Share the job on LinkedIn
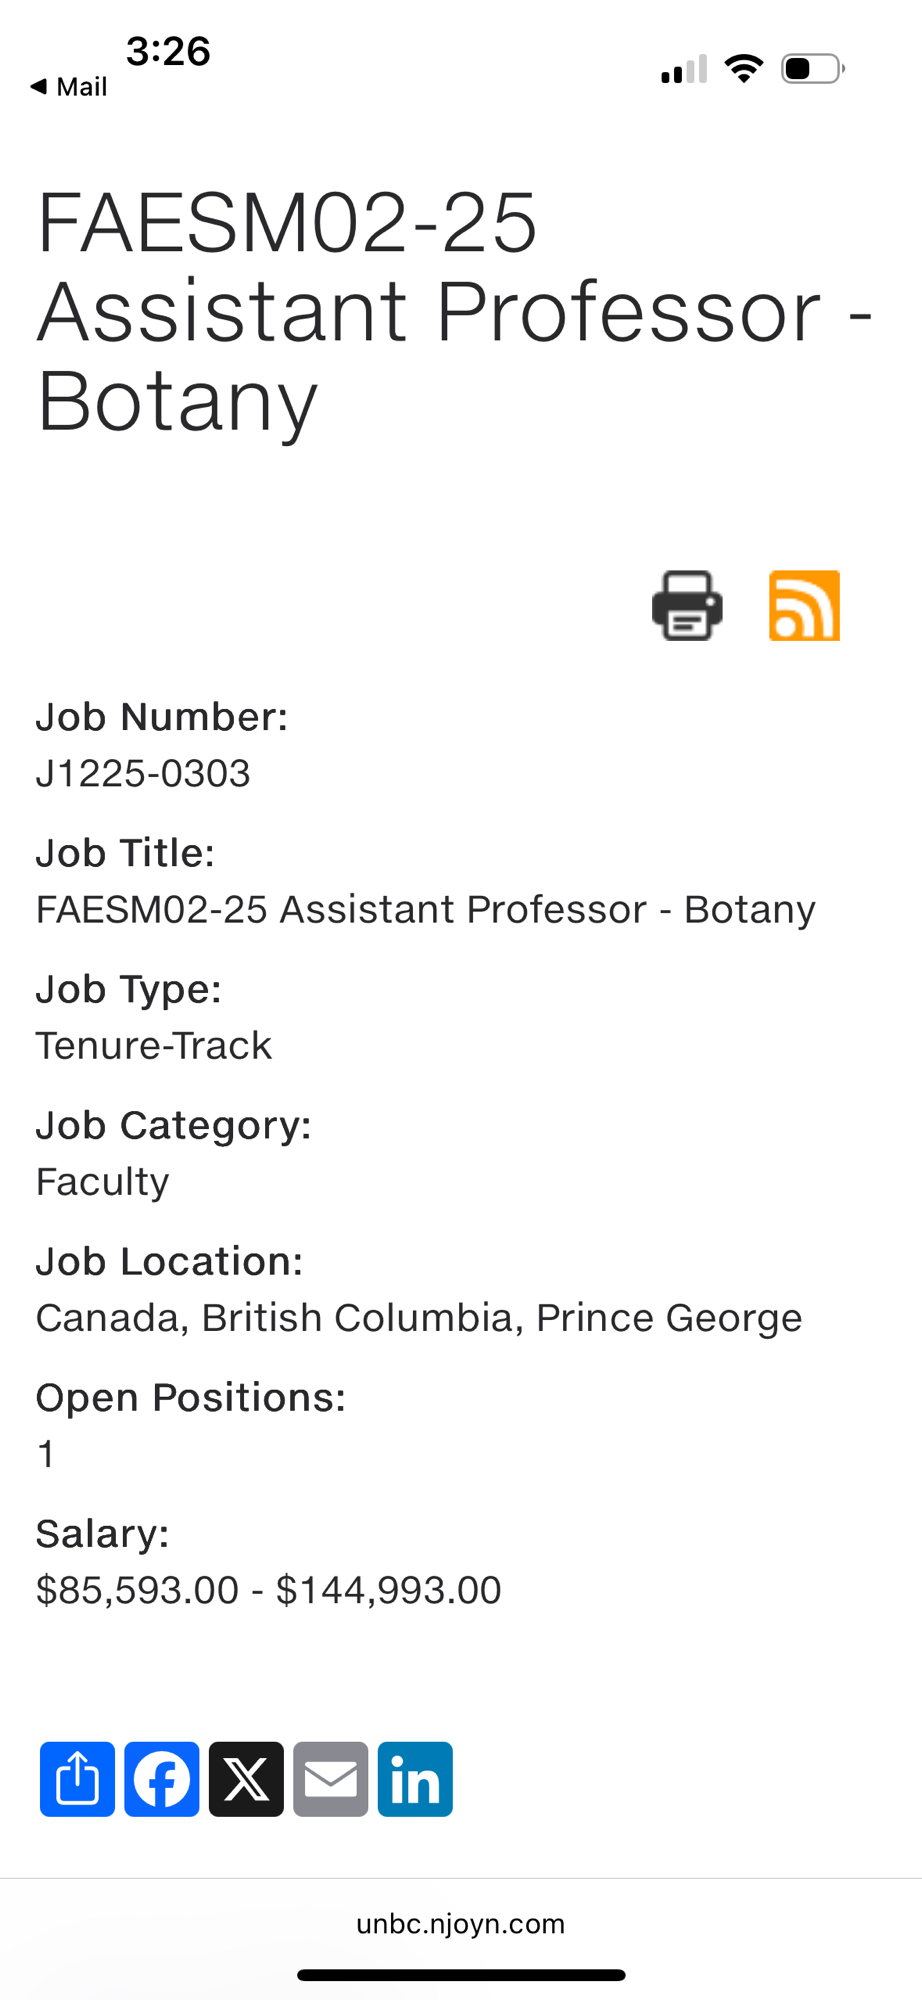Viewport: 922px width, 2000px height. click(x=415, y=1779)
